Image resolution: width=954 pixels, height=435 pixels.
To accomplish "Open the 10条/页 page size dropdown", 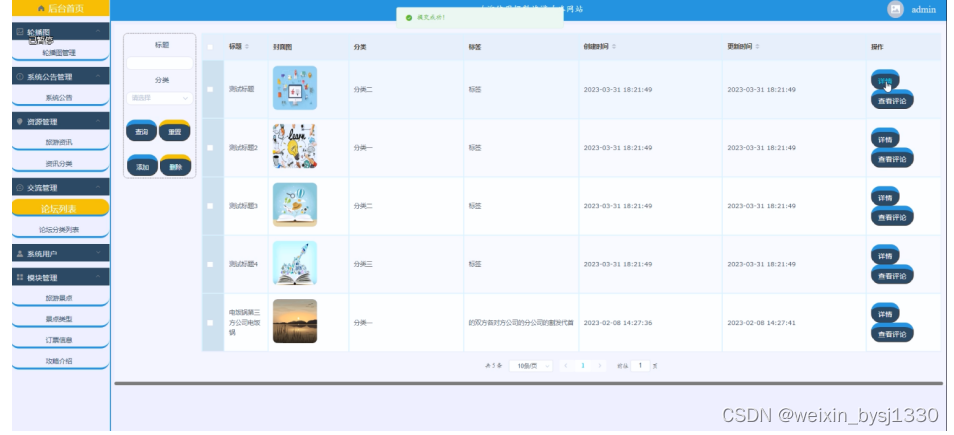I will (531, 366).
